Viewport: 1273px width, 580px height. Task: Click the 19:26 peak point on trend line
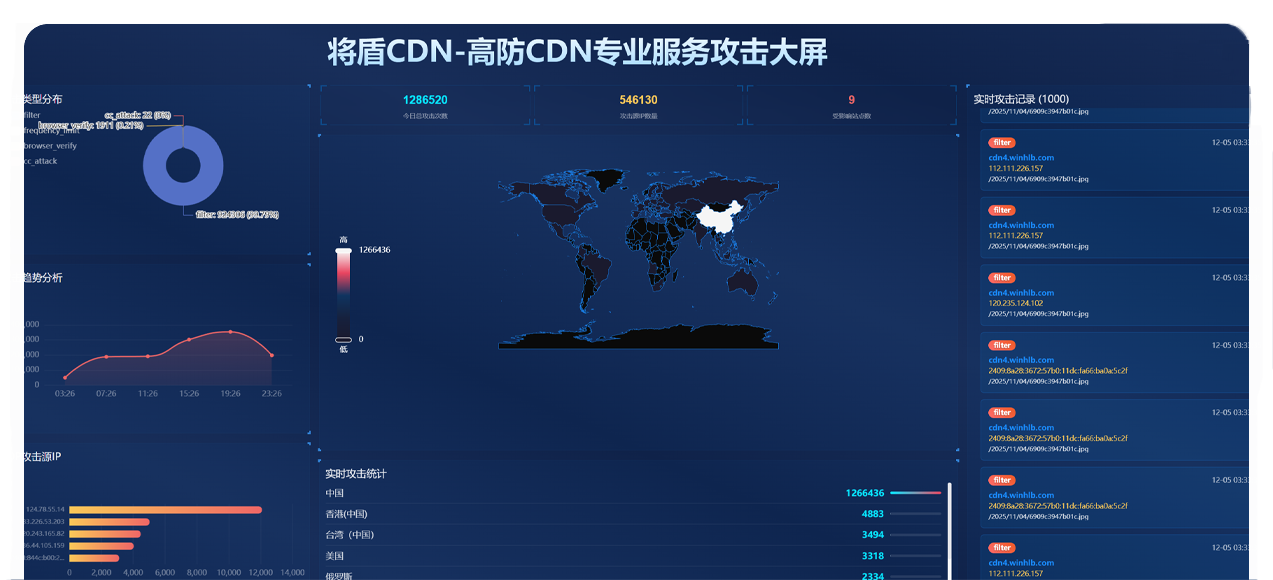230,332
